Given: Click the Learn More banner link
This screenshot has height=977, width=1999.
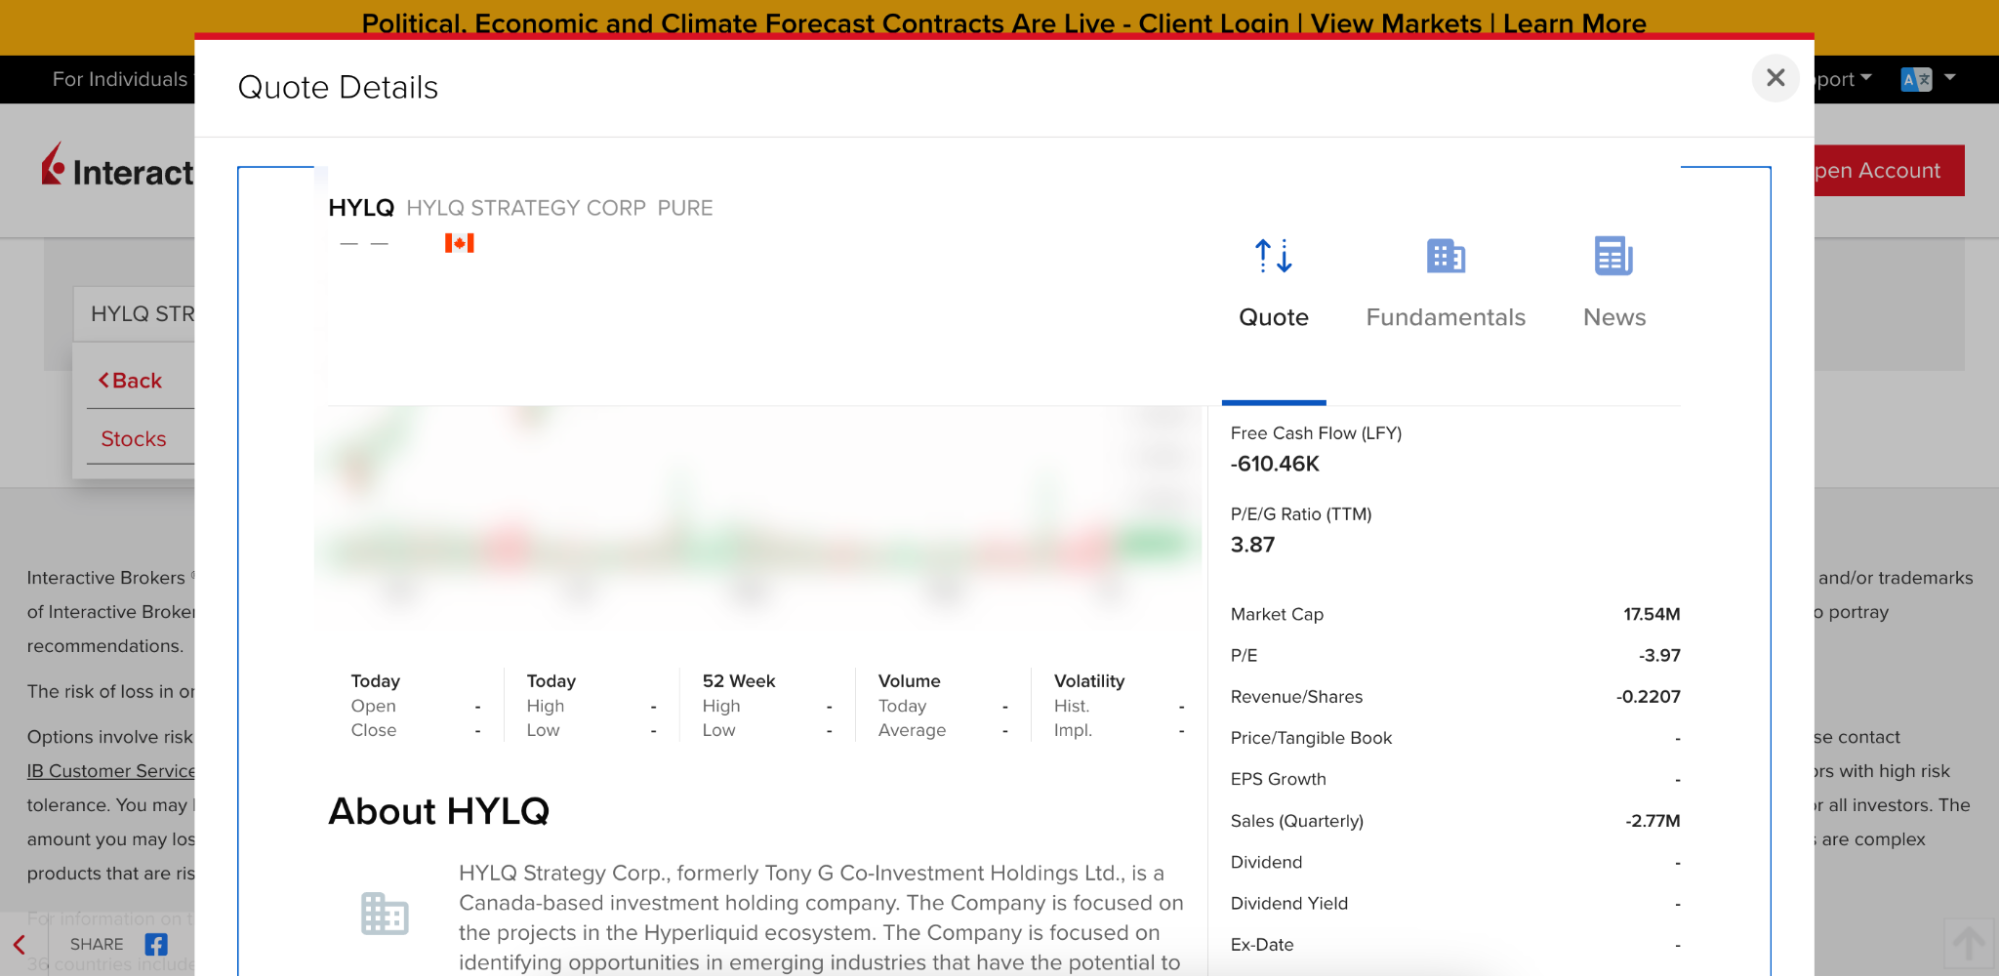Looking at the screenshot, I should (1574, 23).
